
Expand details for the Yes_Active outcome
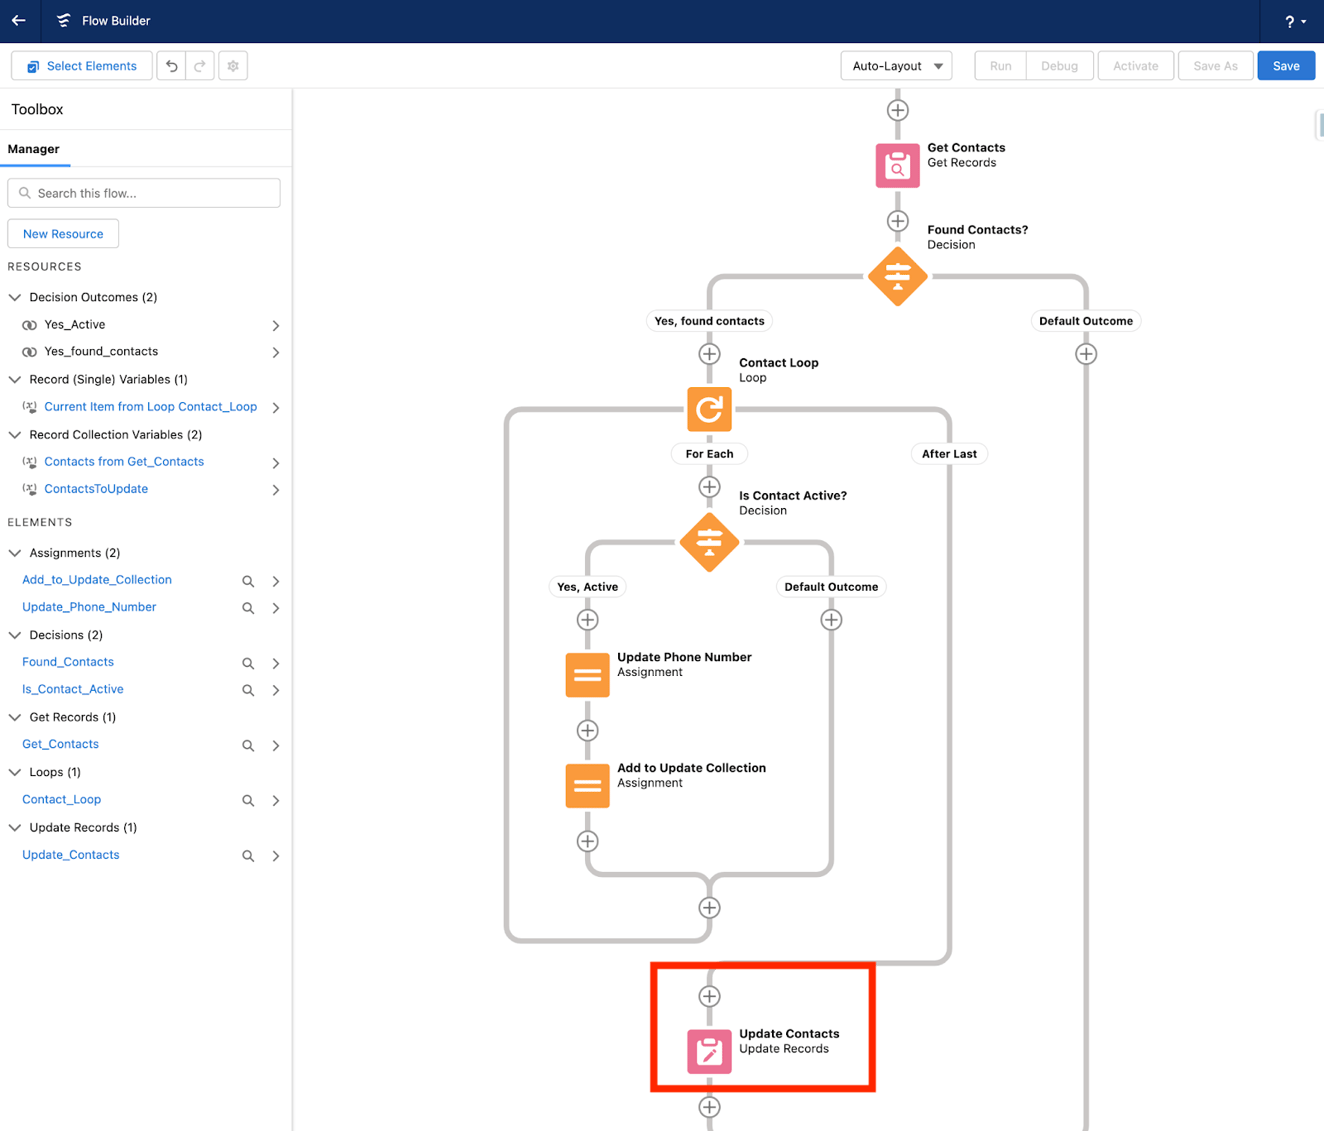(276, 324)
